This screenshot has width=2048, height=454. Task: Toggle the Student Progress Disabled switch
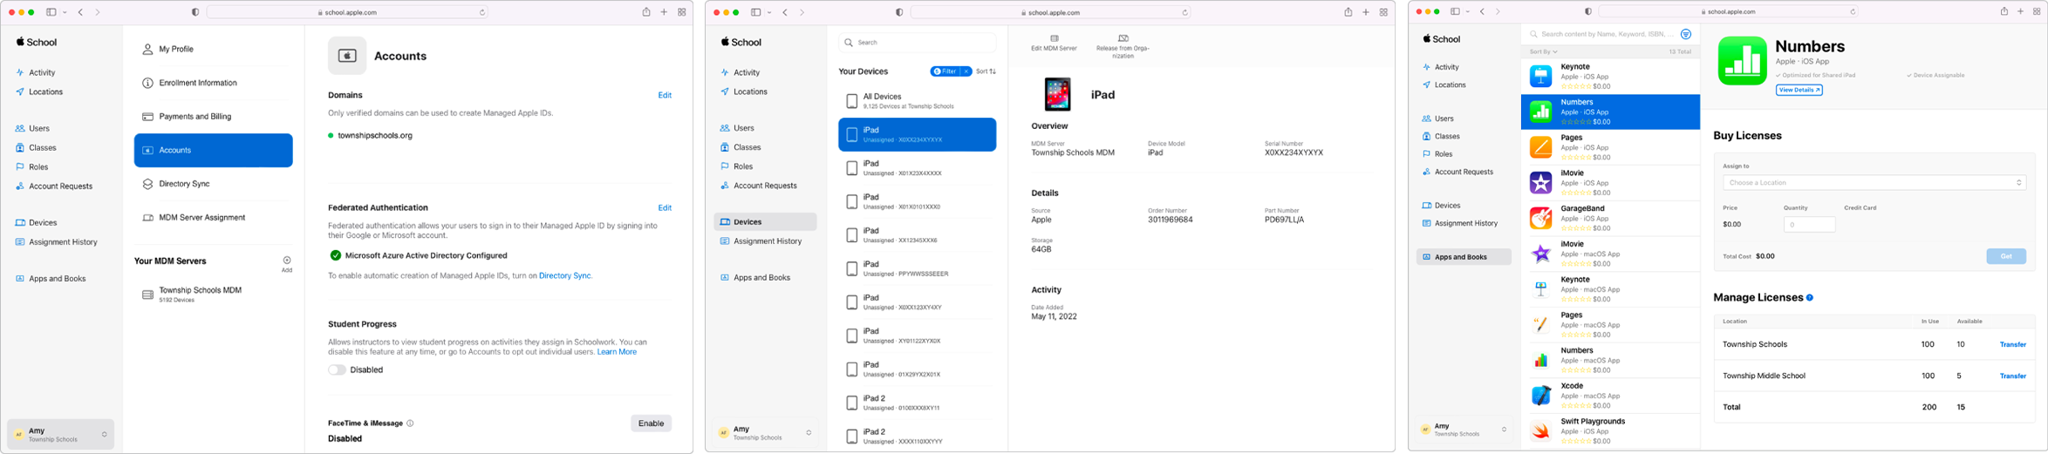(x=337, y=370)
